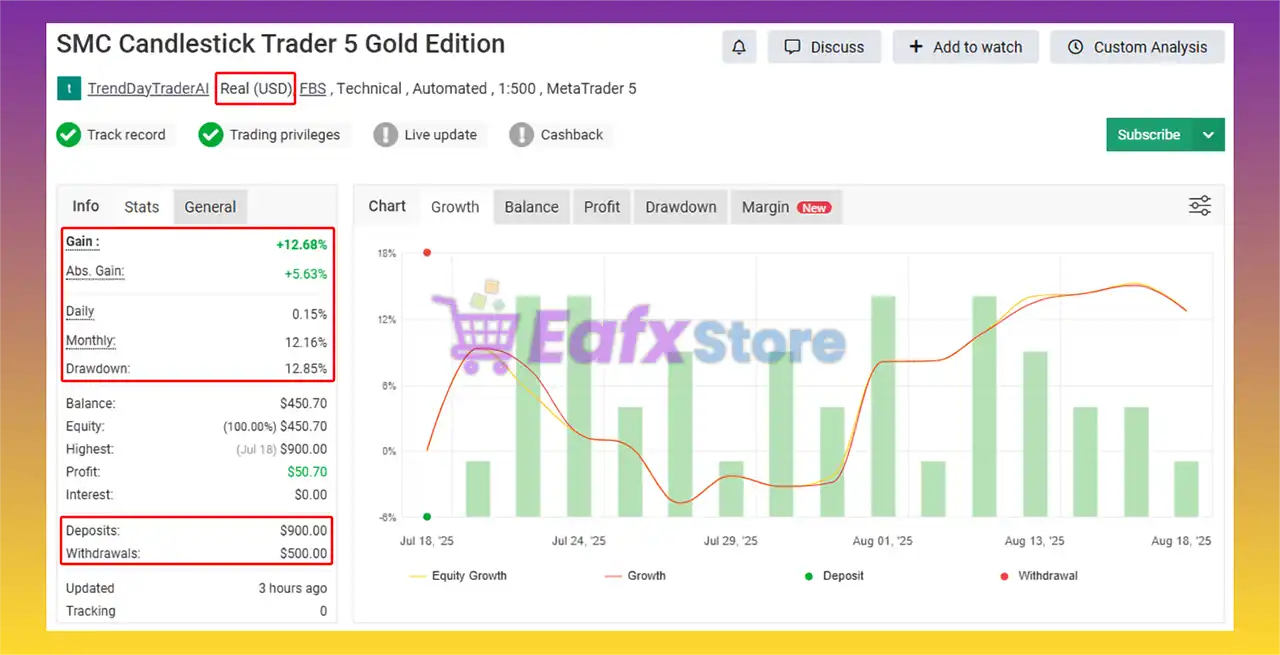Open chart settings sliders icon
The height and width of the screenshot is (655, 1280).
point(1199,206)
